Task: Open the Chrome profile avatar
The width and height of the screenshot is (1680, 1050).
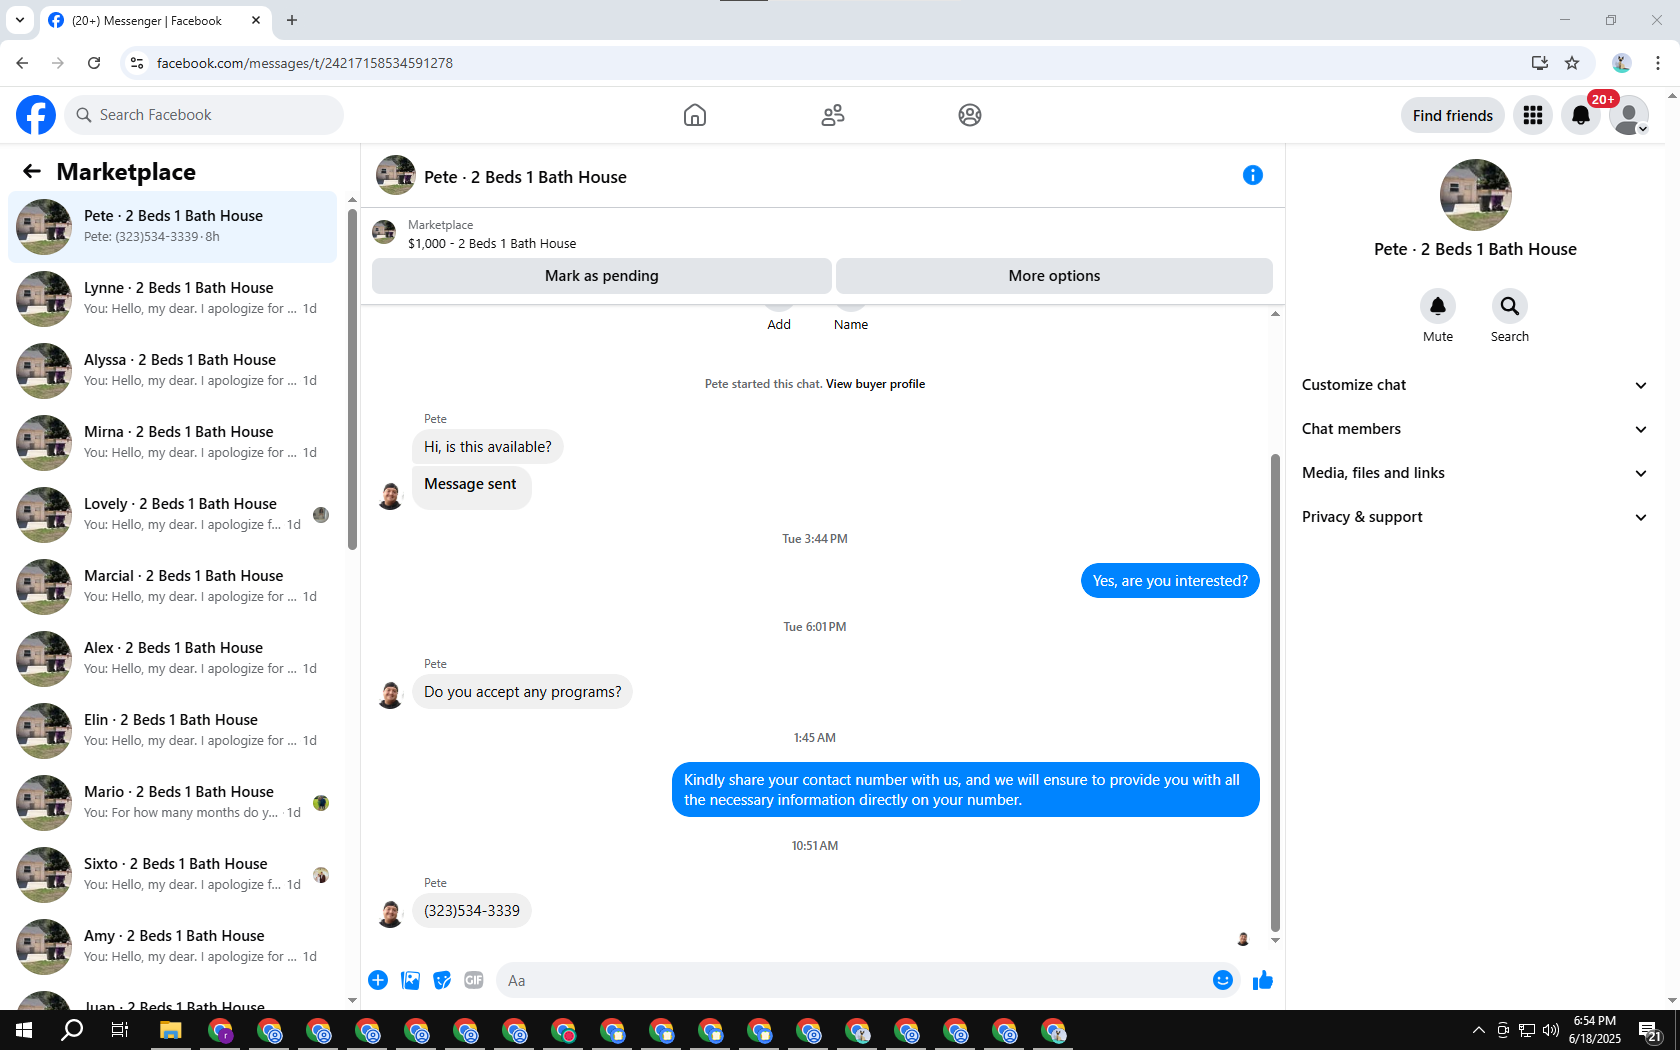Action: pos(1622,63)
